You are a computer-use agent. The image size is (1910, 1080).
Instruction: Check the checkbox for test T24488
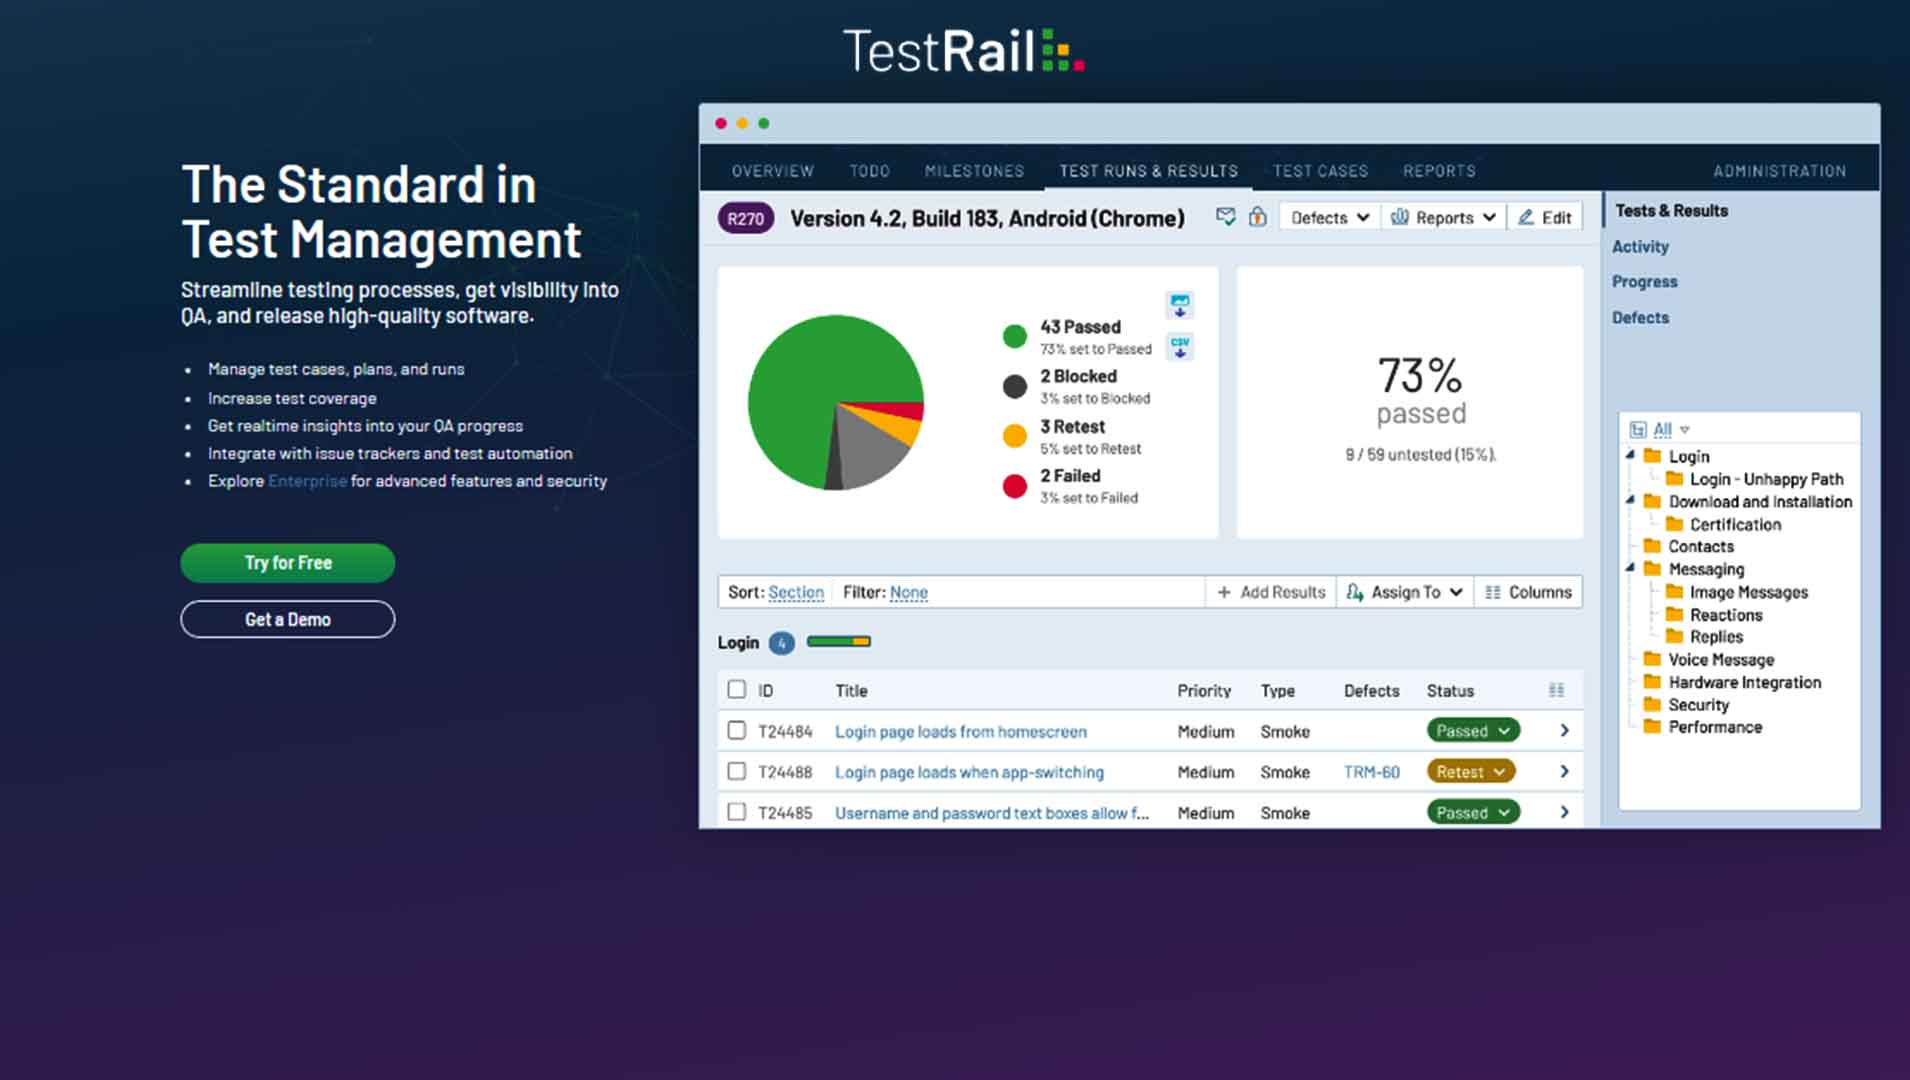(x=737, y=771)
